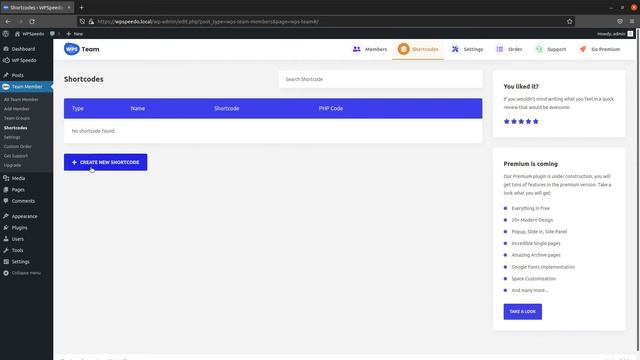This screenshot has height=360, width=640.
Task: Click the New item in admin bar
Action: click(x=75, y=34)
